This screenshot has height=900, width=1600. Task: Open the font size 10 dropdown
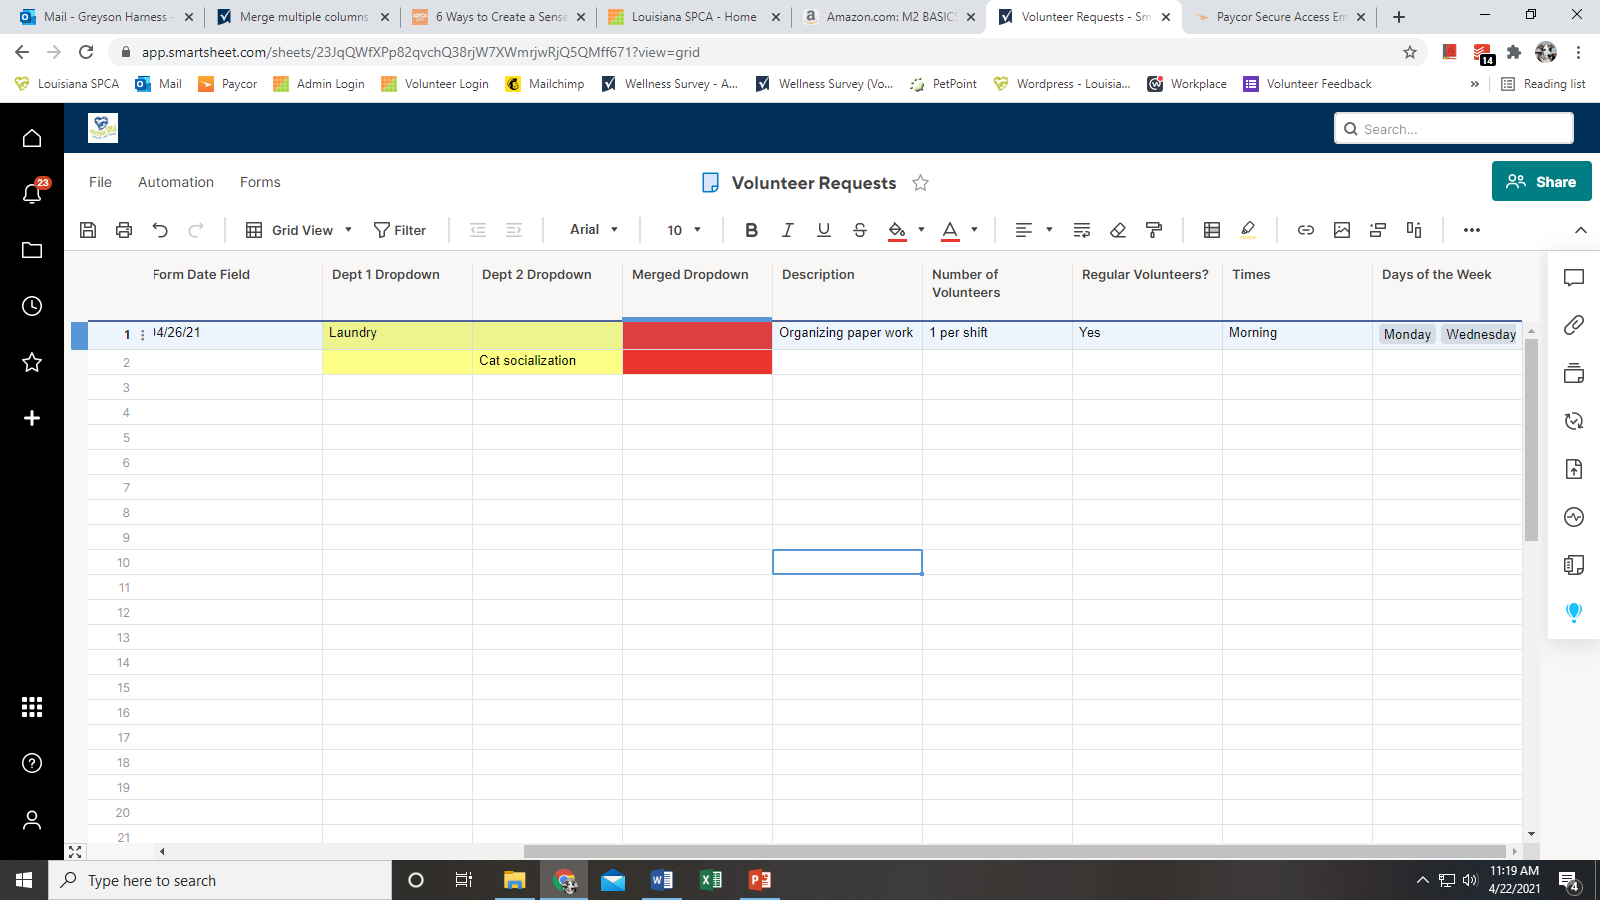684,230
